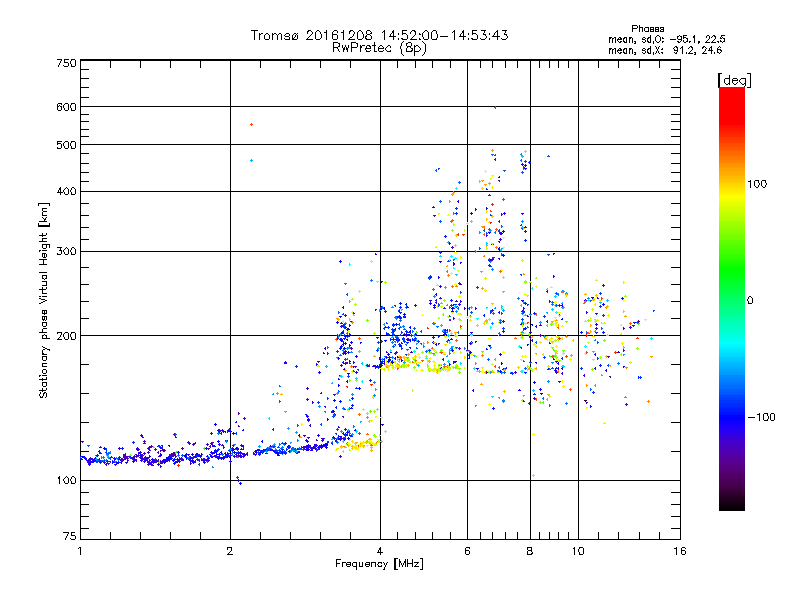
Task: Click the 'Phases' header text
Action: click(x=647, y=29)
